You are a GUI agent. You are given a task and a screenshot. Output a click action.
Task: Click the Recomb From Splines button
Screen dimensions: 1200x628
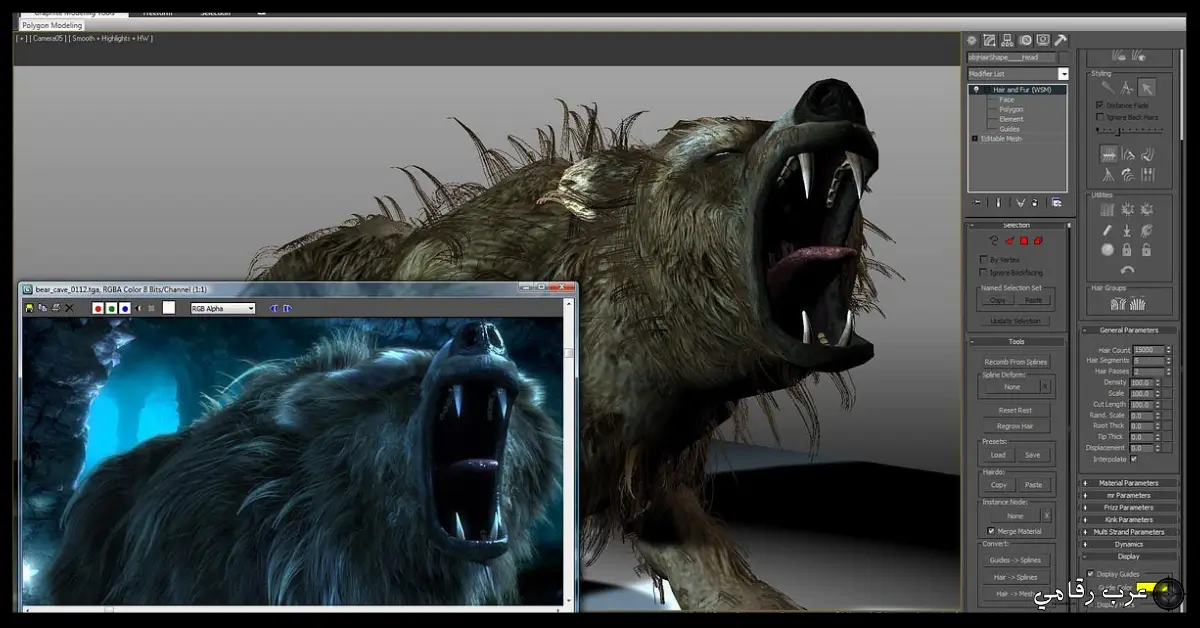tap(1015, 362)
